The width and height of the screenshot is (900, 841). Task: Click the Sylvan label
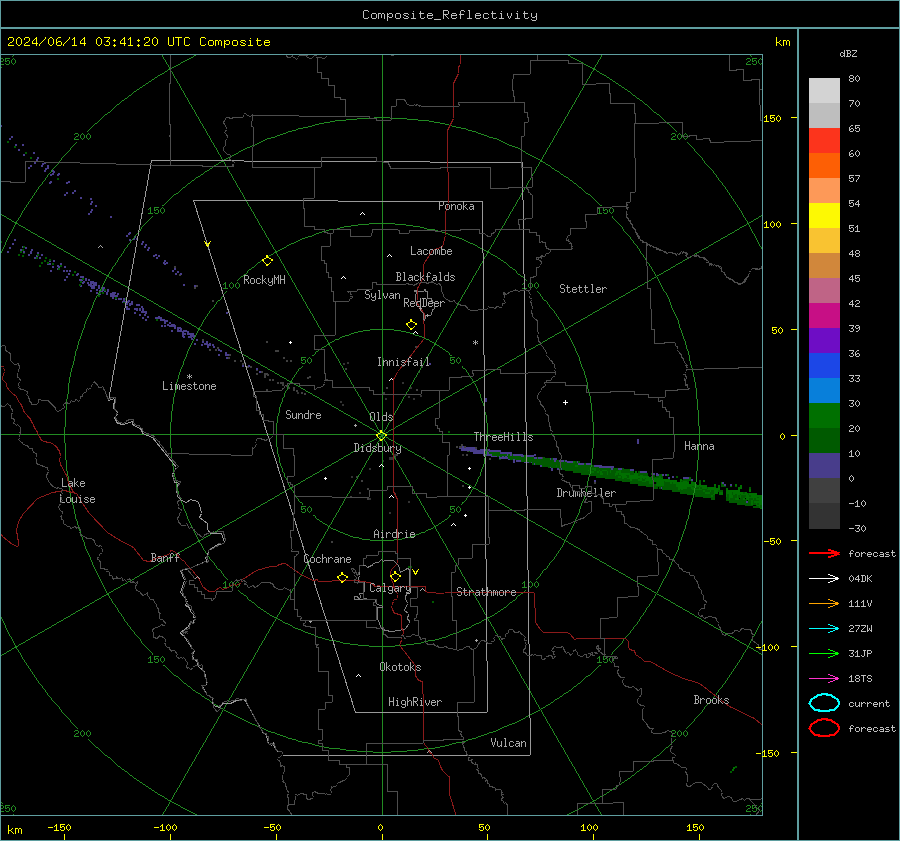pyautogui.click(x=382, y=296)
